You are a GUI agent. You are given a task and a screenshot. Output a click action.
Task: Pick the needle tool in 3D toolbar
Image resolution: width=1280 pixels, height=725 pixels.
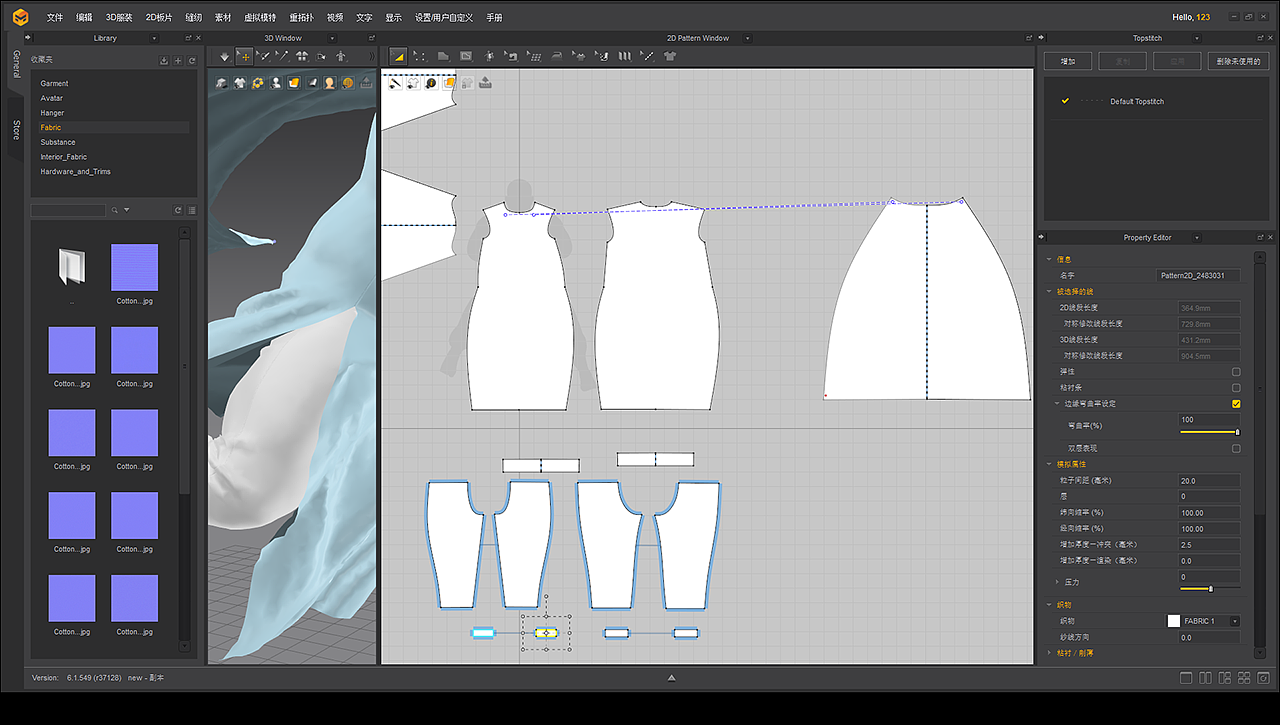(x=282, y=57)
